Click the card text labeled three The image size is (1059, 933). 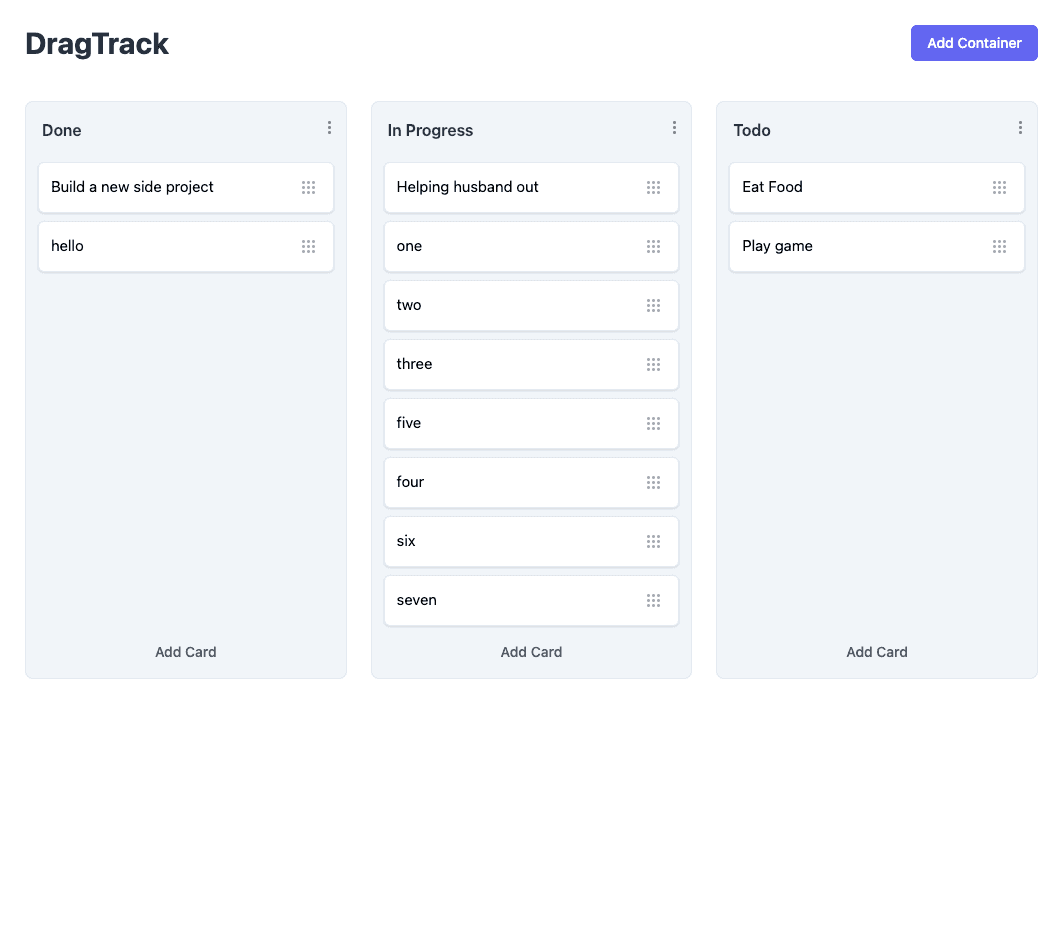[414, 364]
